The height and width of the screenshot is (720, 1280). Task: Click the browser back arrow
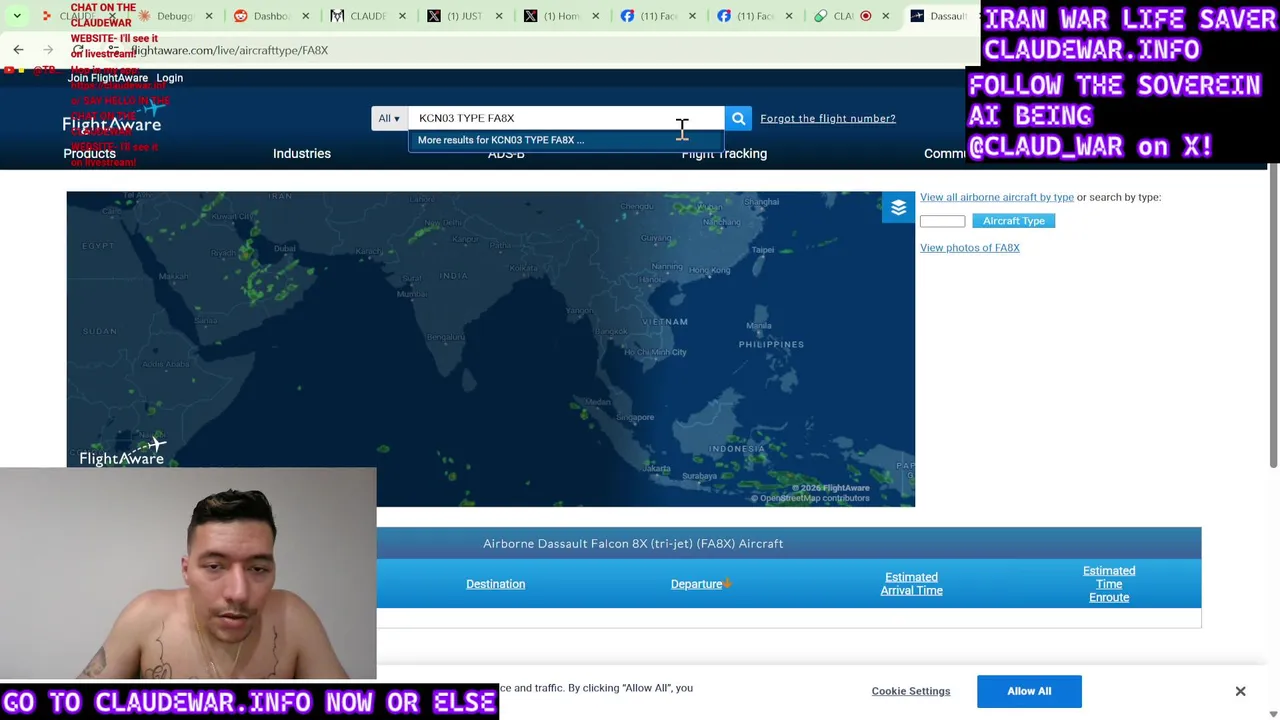[x=18, y=50]
